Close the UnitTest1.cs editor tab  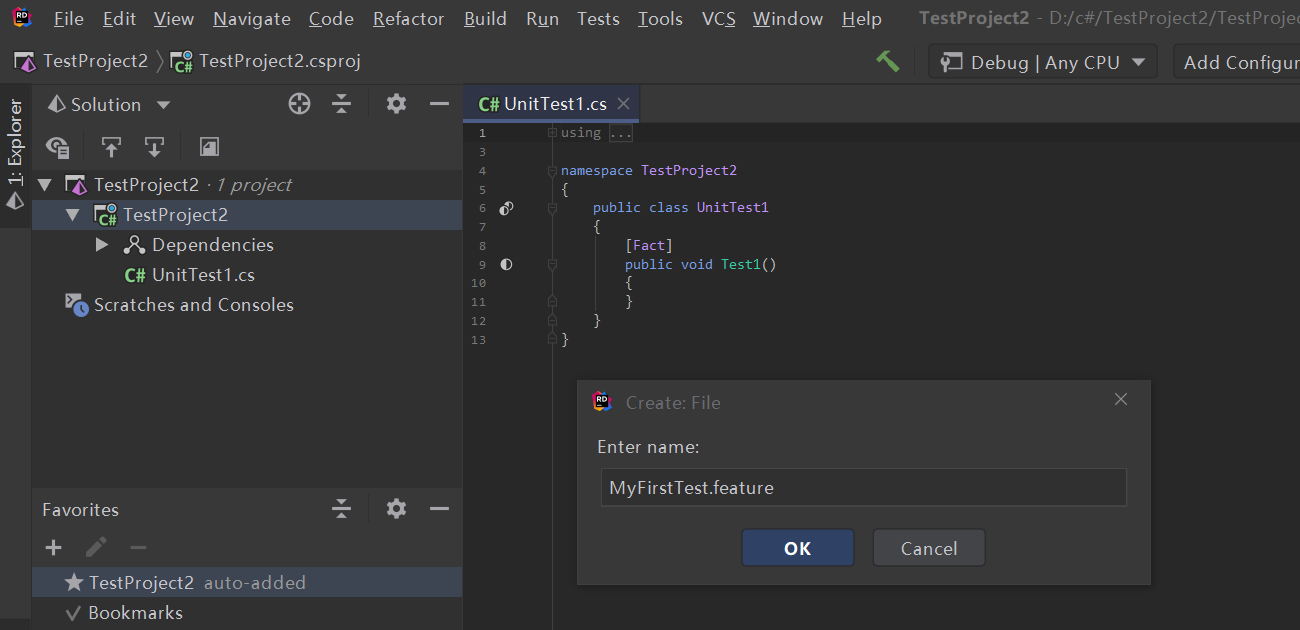coord(624,104)
